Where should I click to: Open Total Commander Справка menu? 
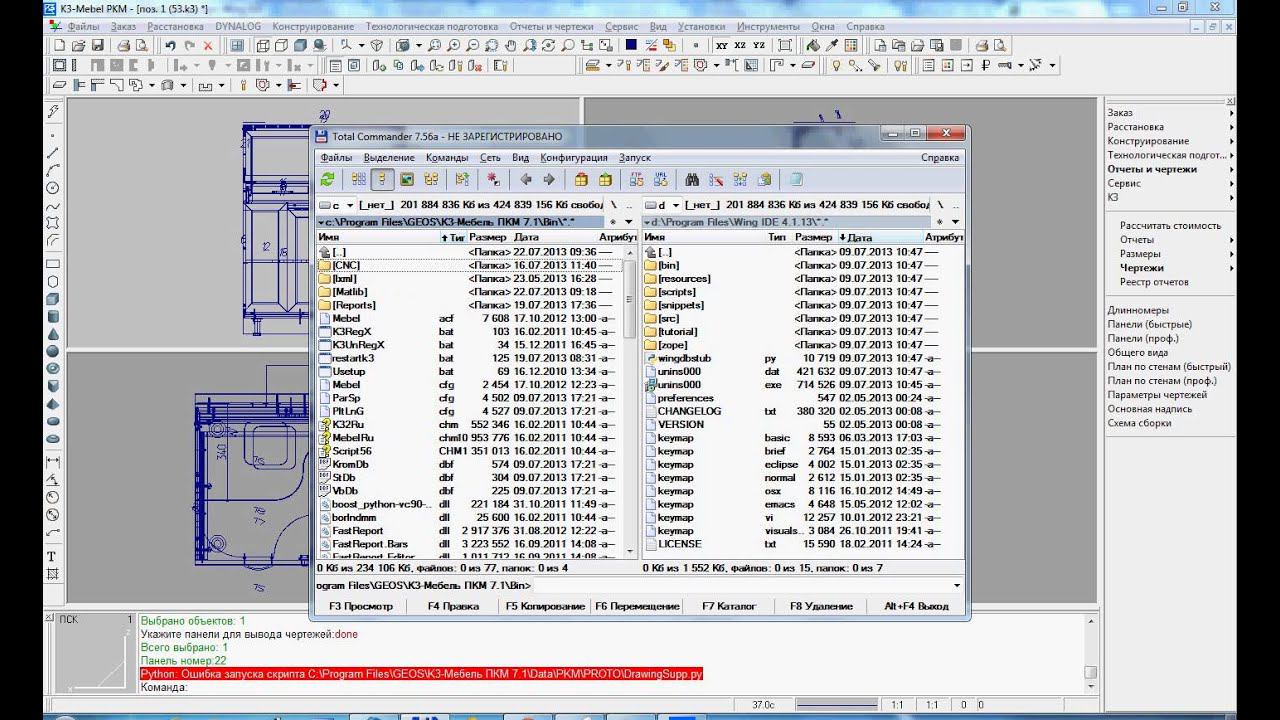[940, 157]
